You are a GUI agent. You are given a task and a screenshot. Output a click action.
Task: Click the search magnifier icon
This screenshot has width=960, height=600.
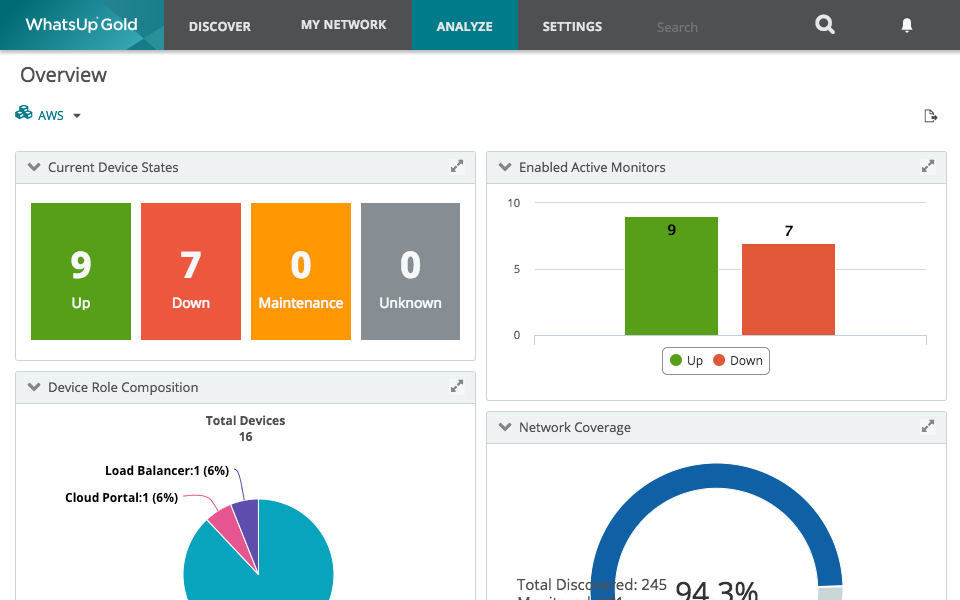click(x=824, y=25)
